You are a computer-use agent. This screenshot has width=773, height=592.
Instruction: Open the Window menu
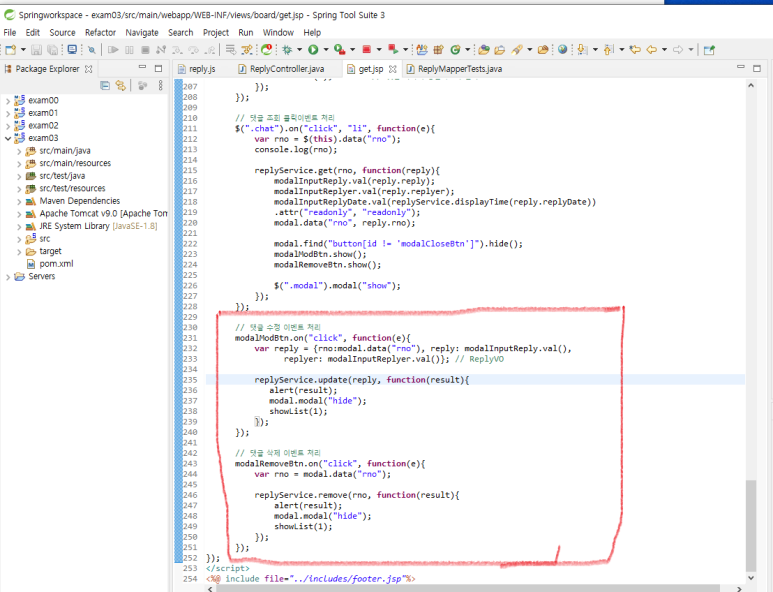point(278,33)
